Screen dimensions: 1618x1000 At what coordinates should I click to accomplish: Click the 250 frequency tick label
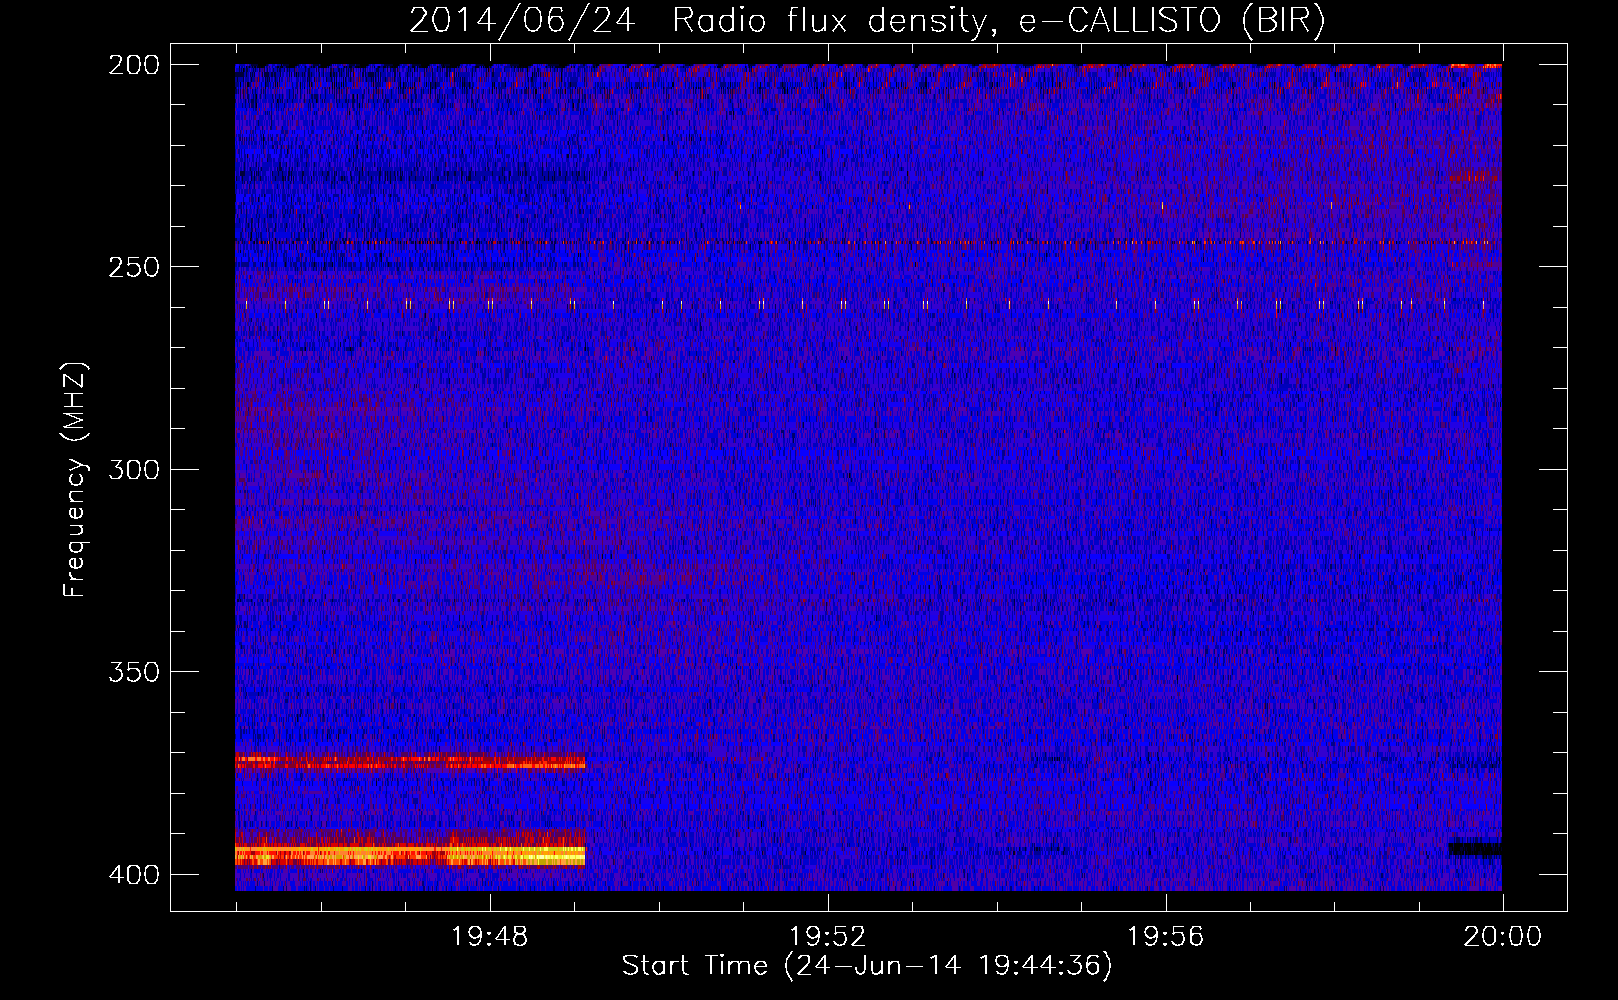tap(134, 267)
